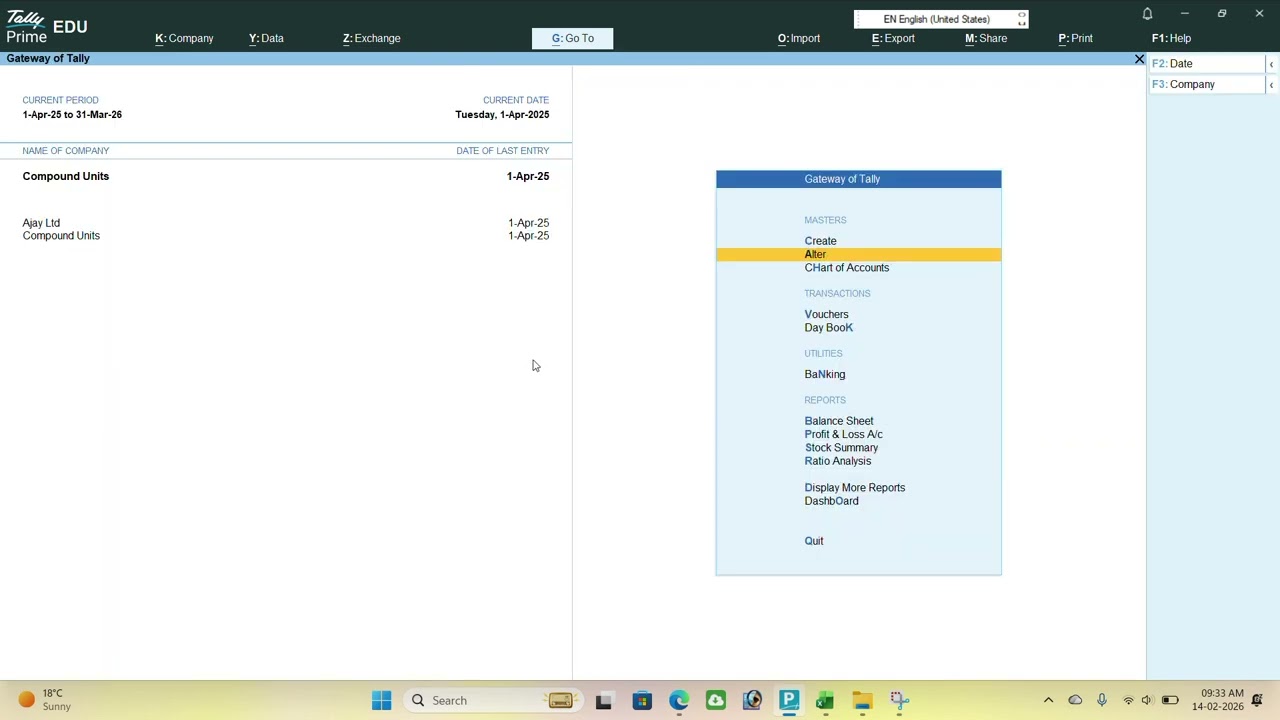Open the Z: Exchange menu
Screen dimensions: 1280x720
tap(371, 38)
